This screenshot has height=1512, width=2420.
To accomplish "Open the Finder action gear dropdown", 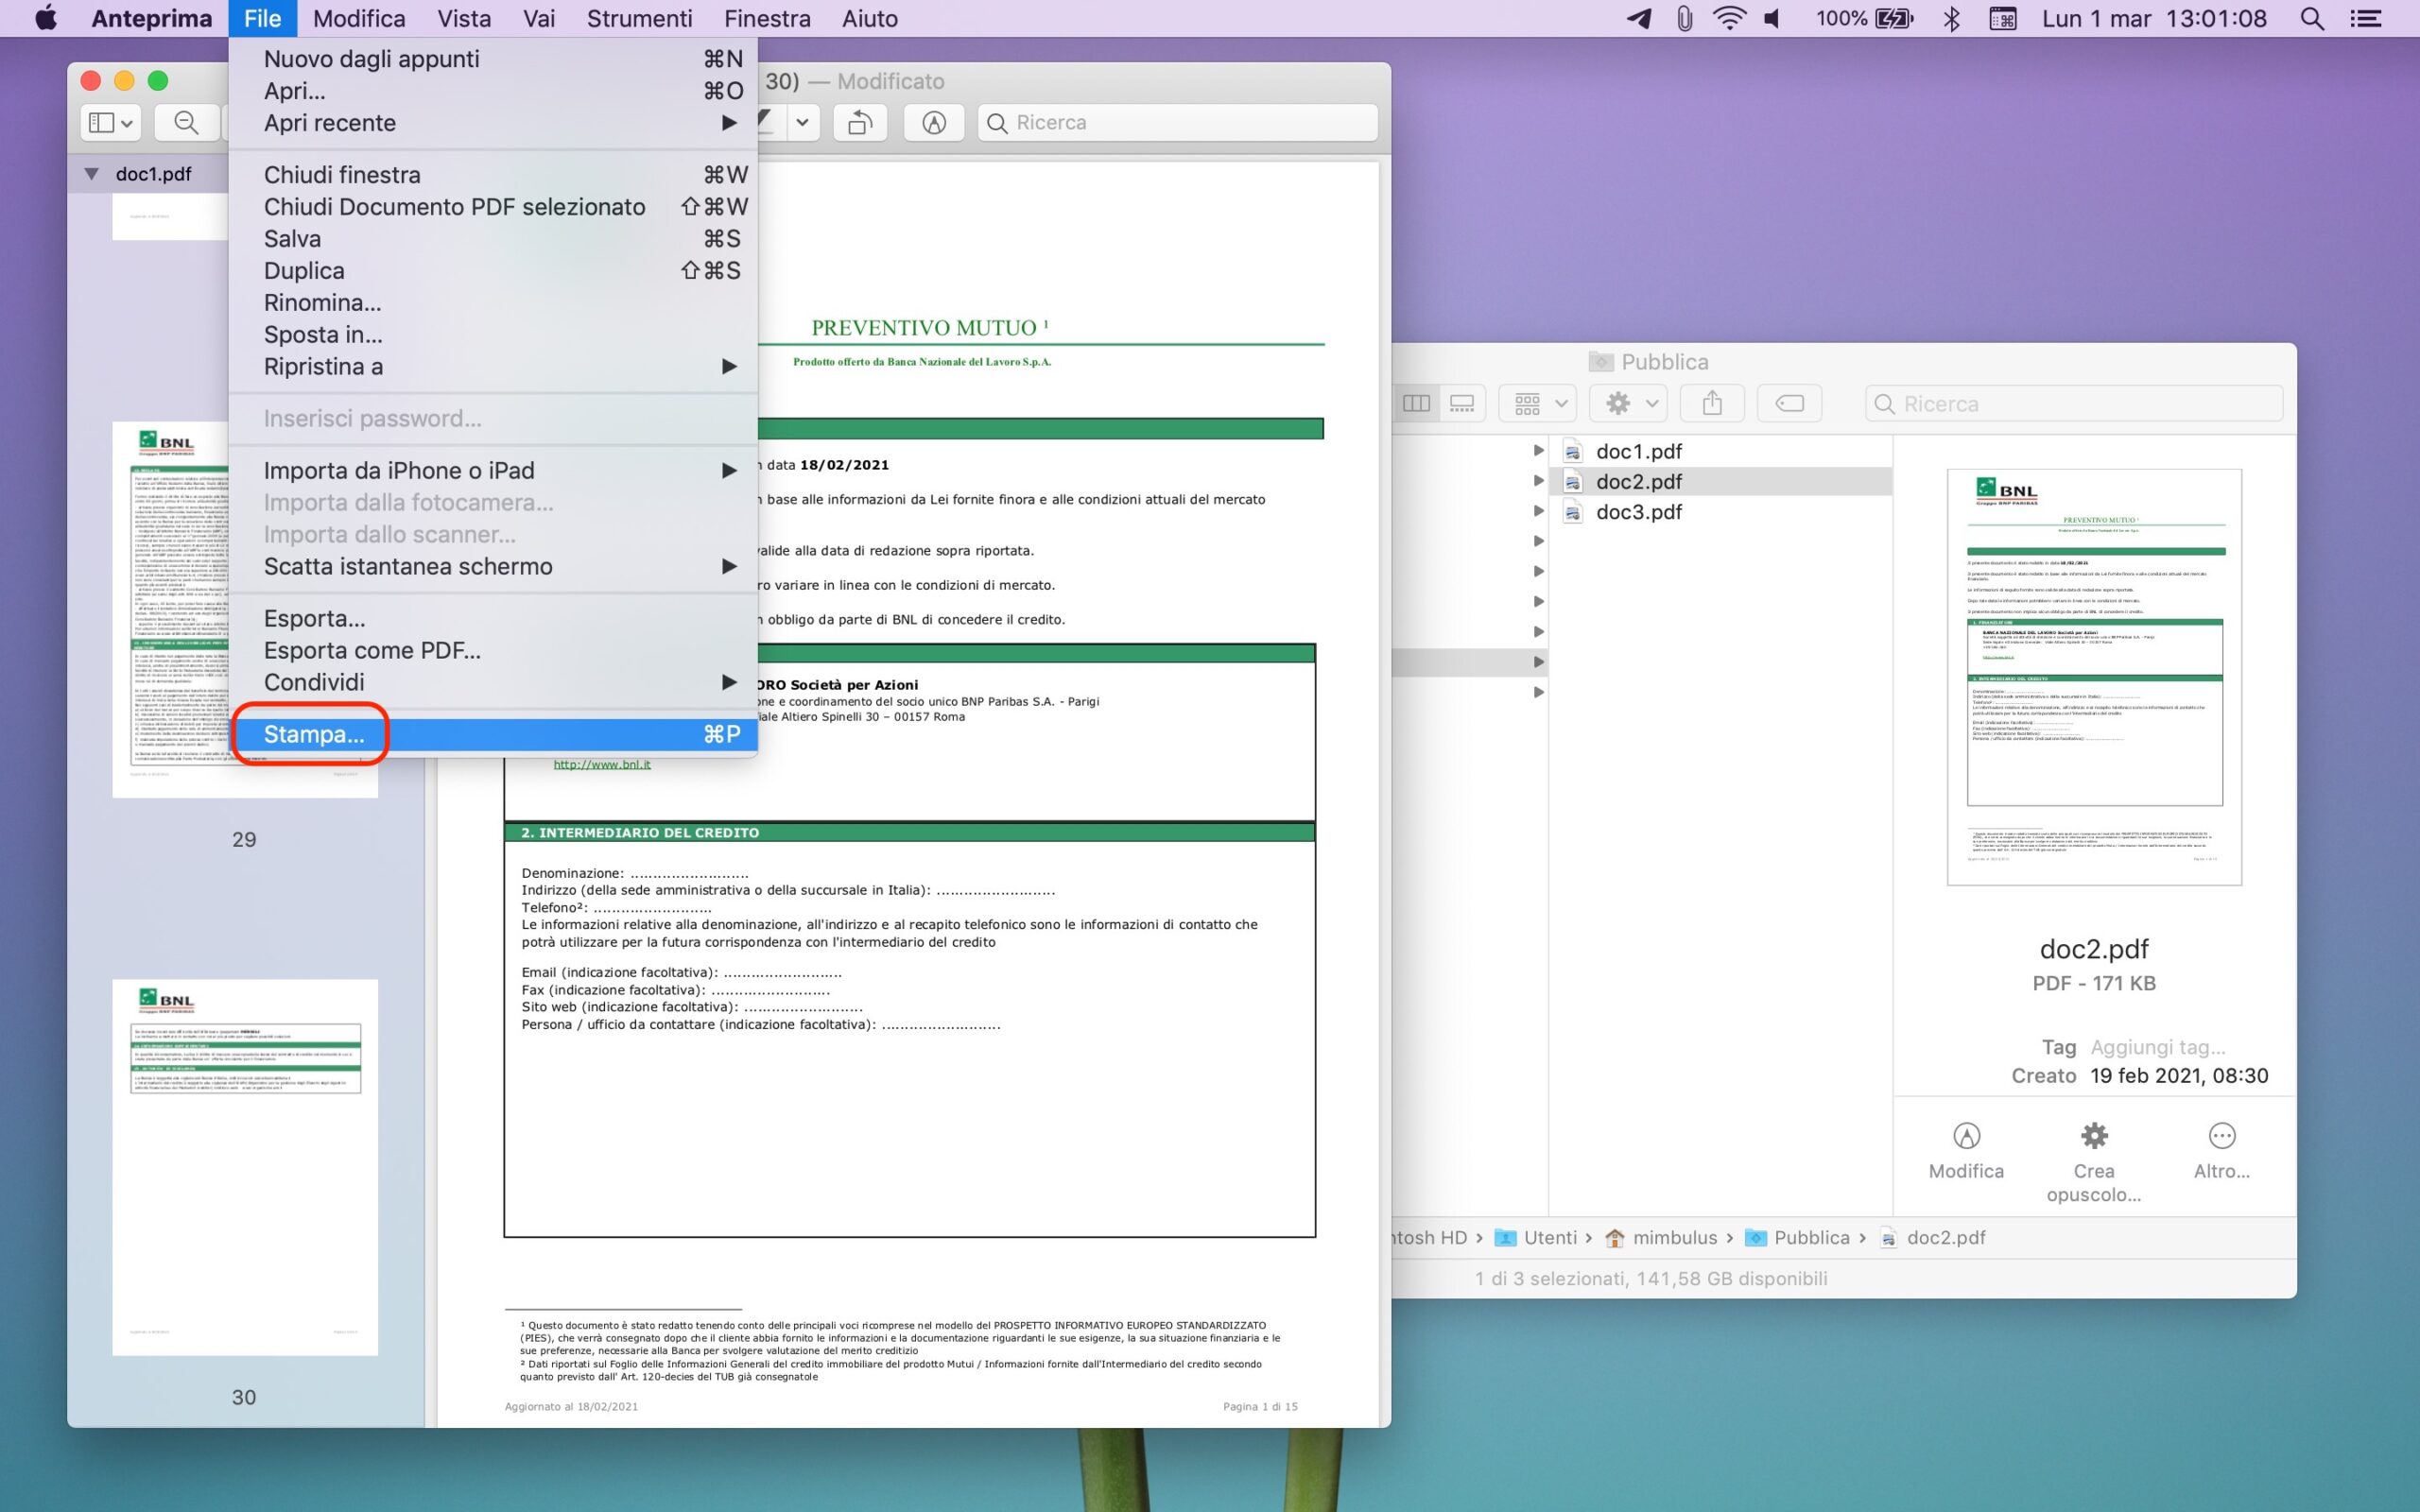I will pos(1629,403).
